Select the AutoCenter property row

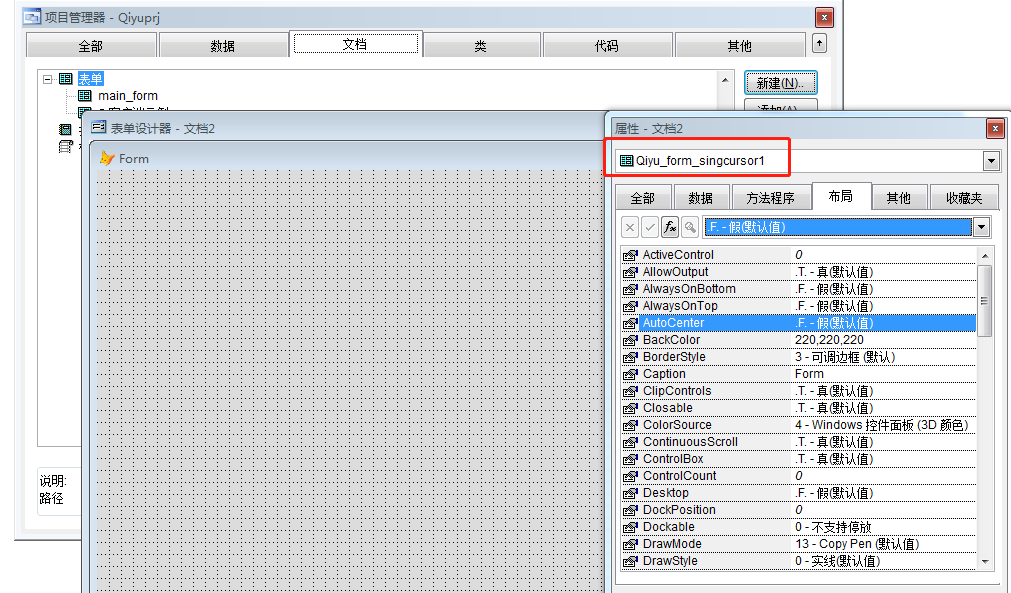(x=799, y=323)
